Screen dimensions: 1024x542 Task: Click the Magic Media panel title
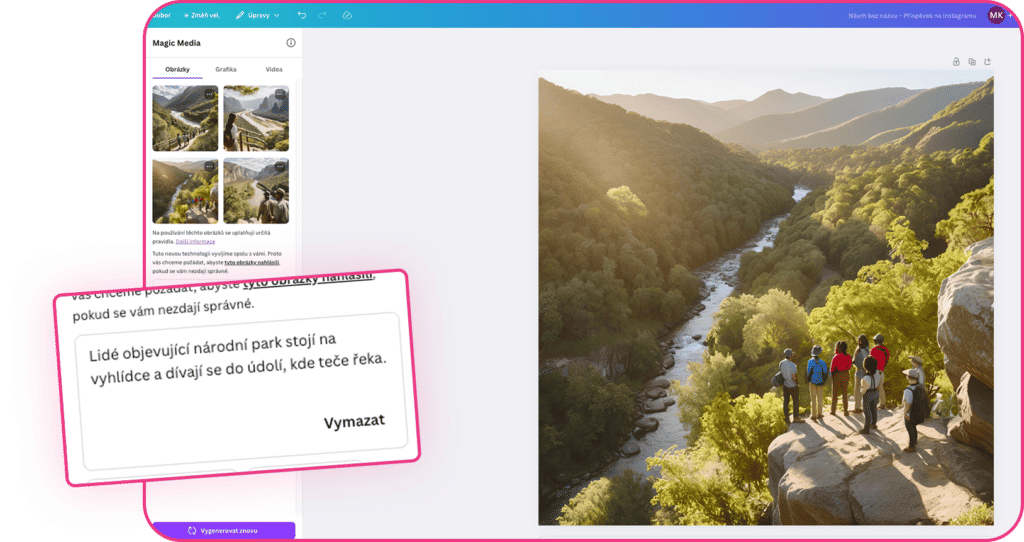176,43
